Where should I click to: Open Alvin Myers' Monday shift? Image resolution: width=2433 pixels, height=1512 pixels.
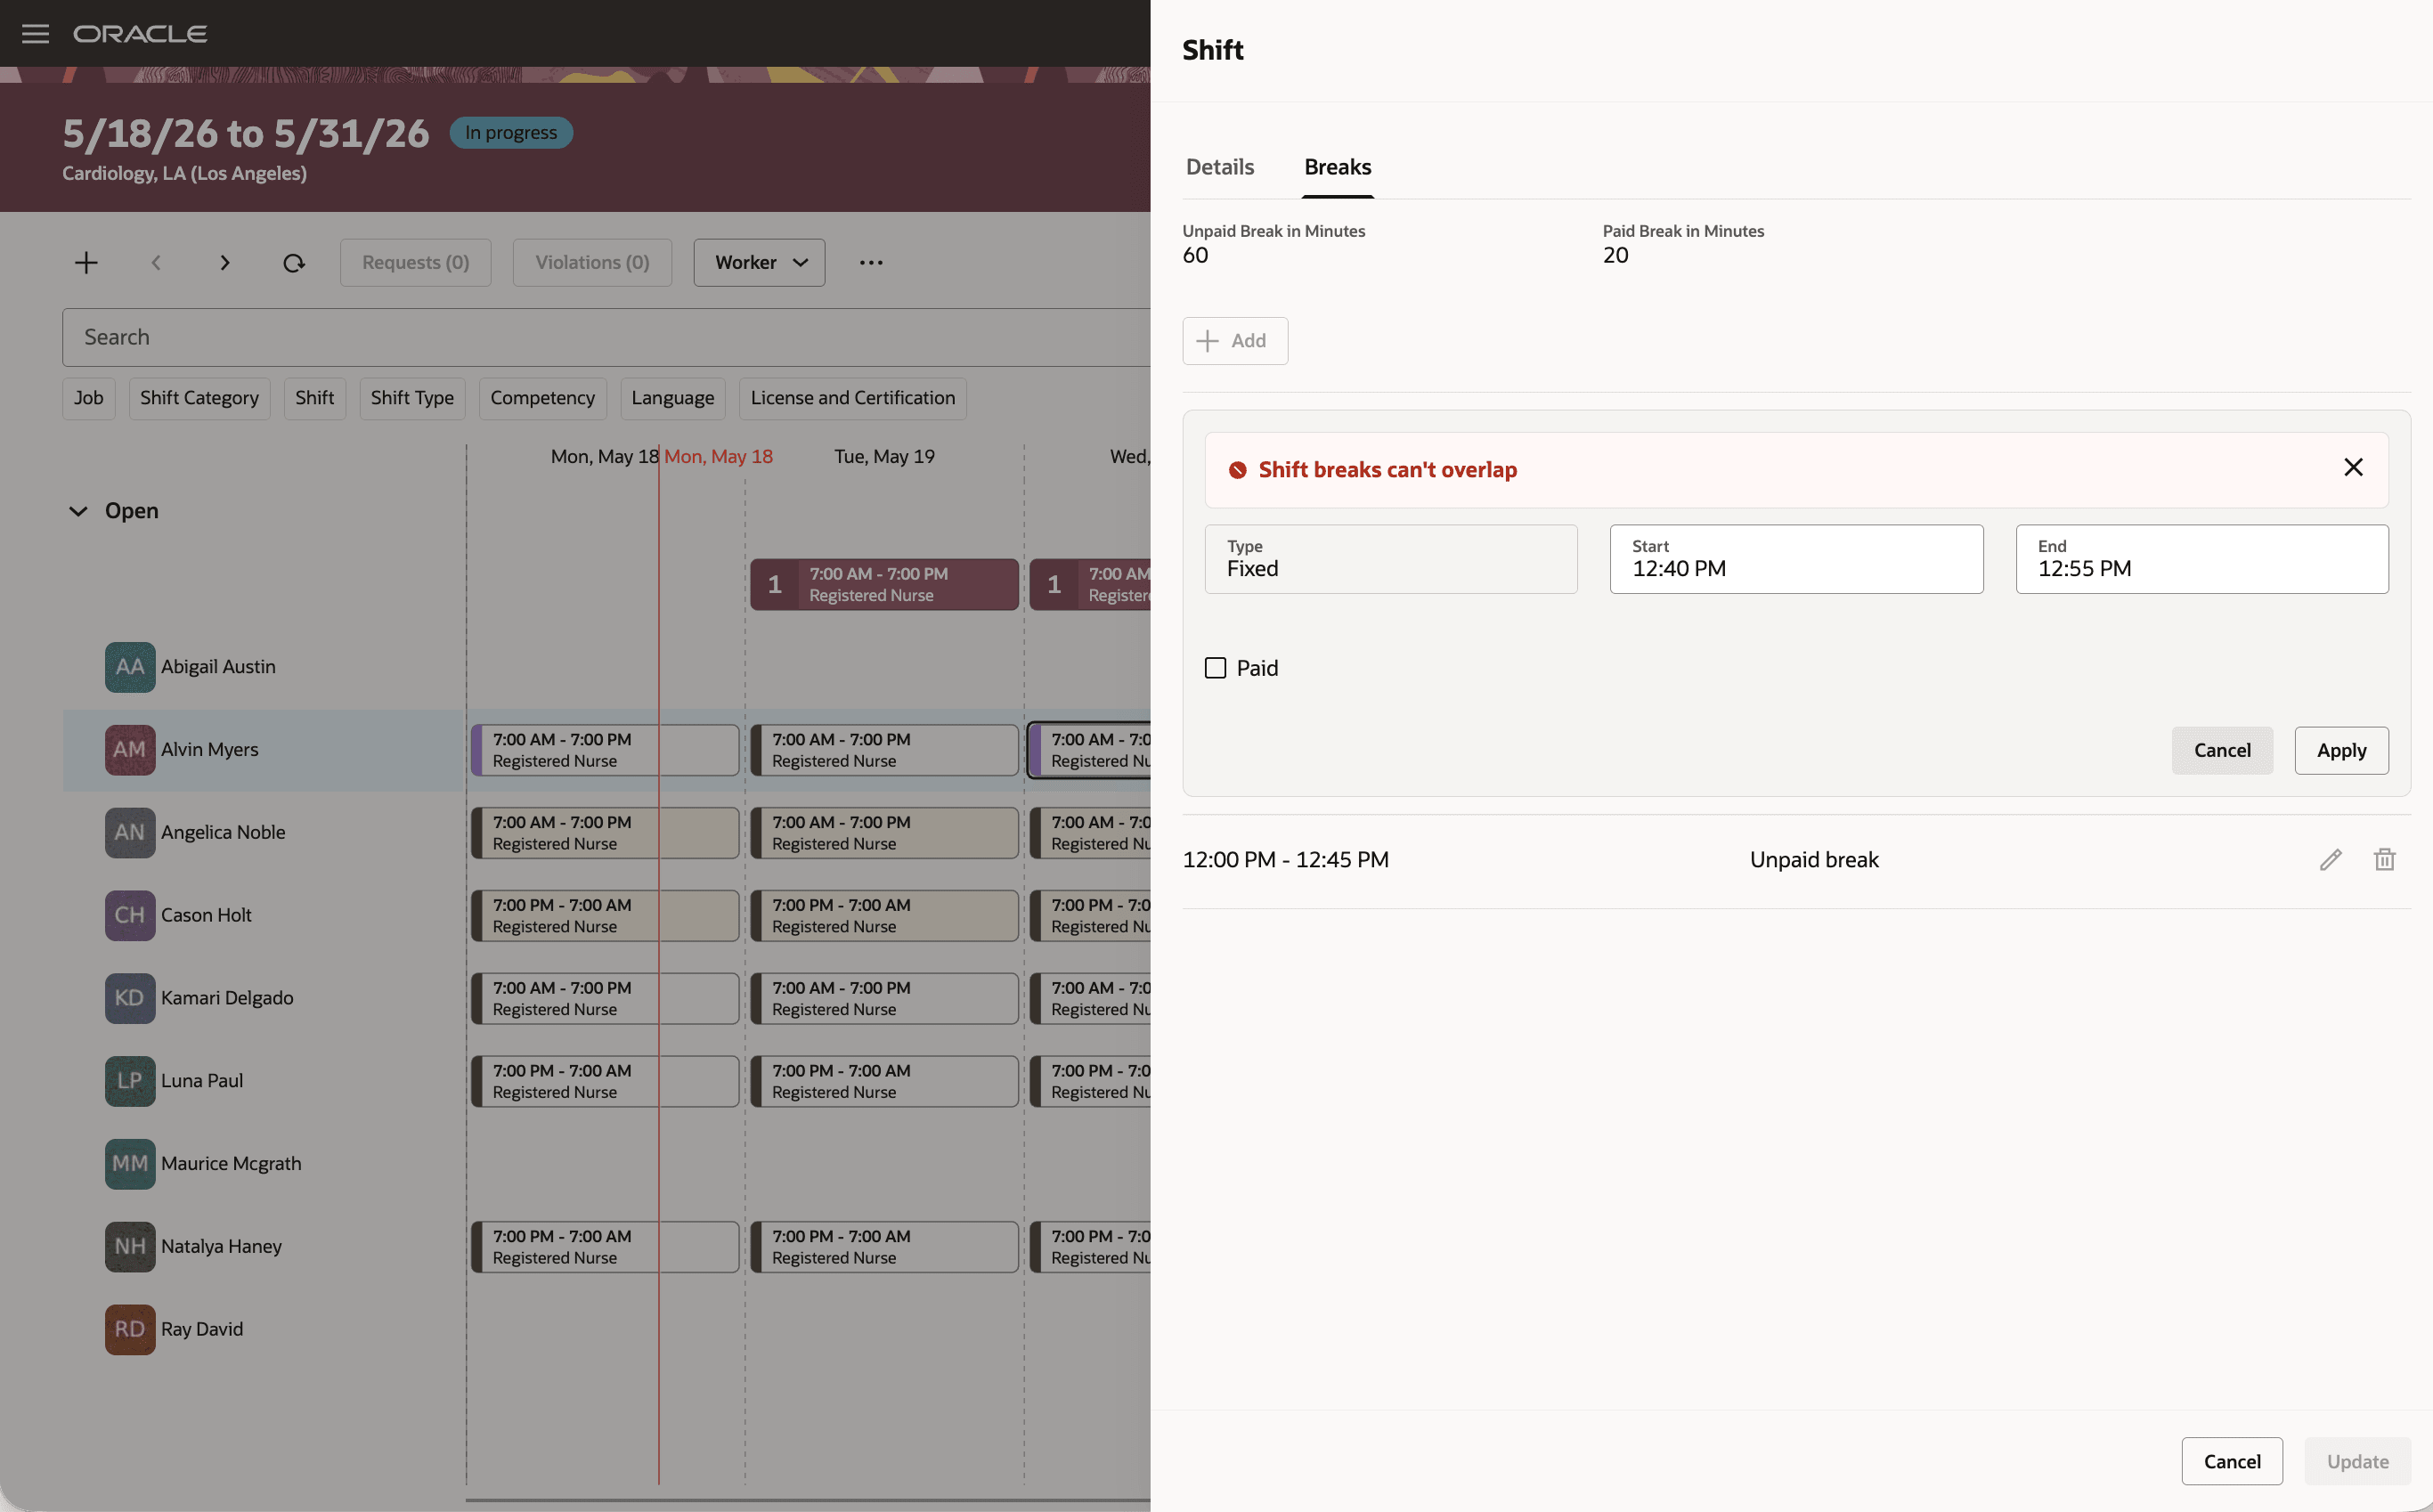click(x=605, y=750)
